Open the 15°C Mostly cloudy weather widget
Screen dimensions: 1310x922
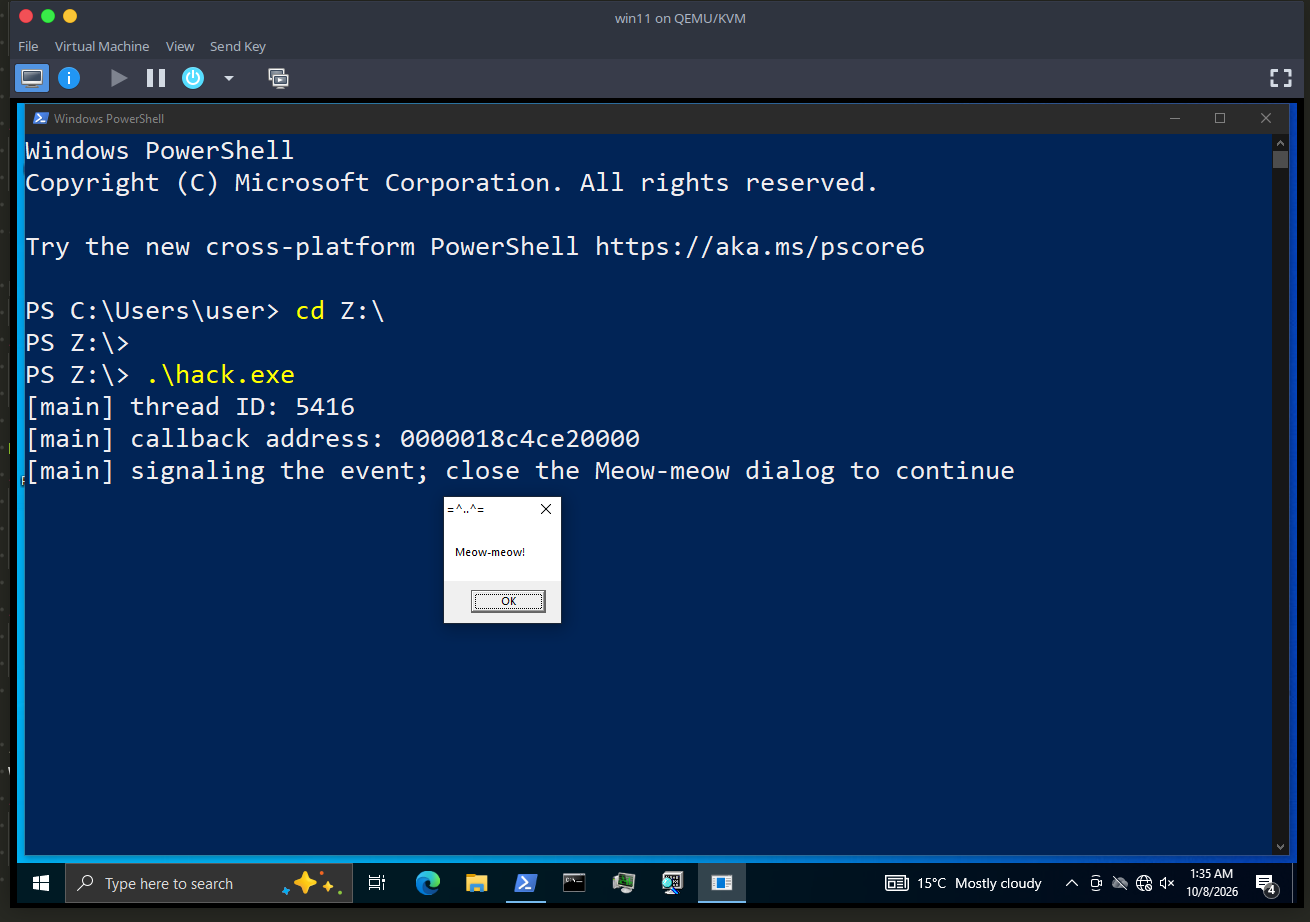964,883
